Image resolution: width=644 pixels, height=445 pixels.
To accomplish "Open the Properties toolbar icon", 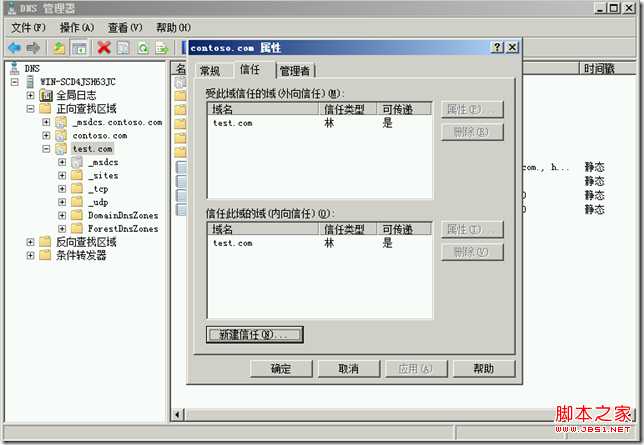I will click(x=123, y=48).
